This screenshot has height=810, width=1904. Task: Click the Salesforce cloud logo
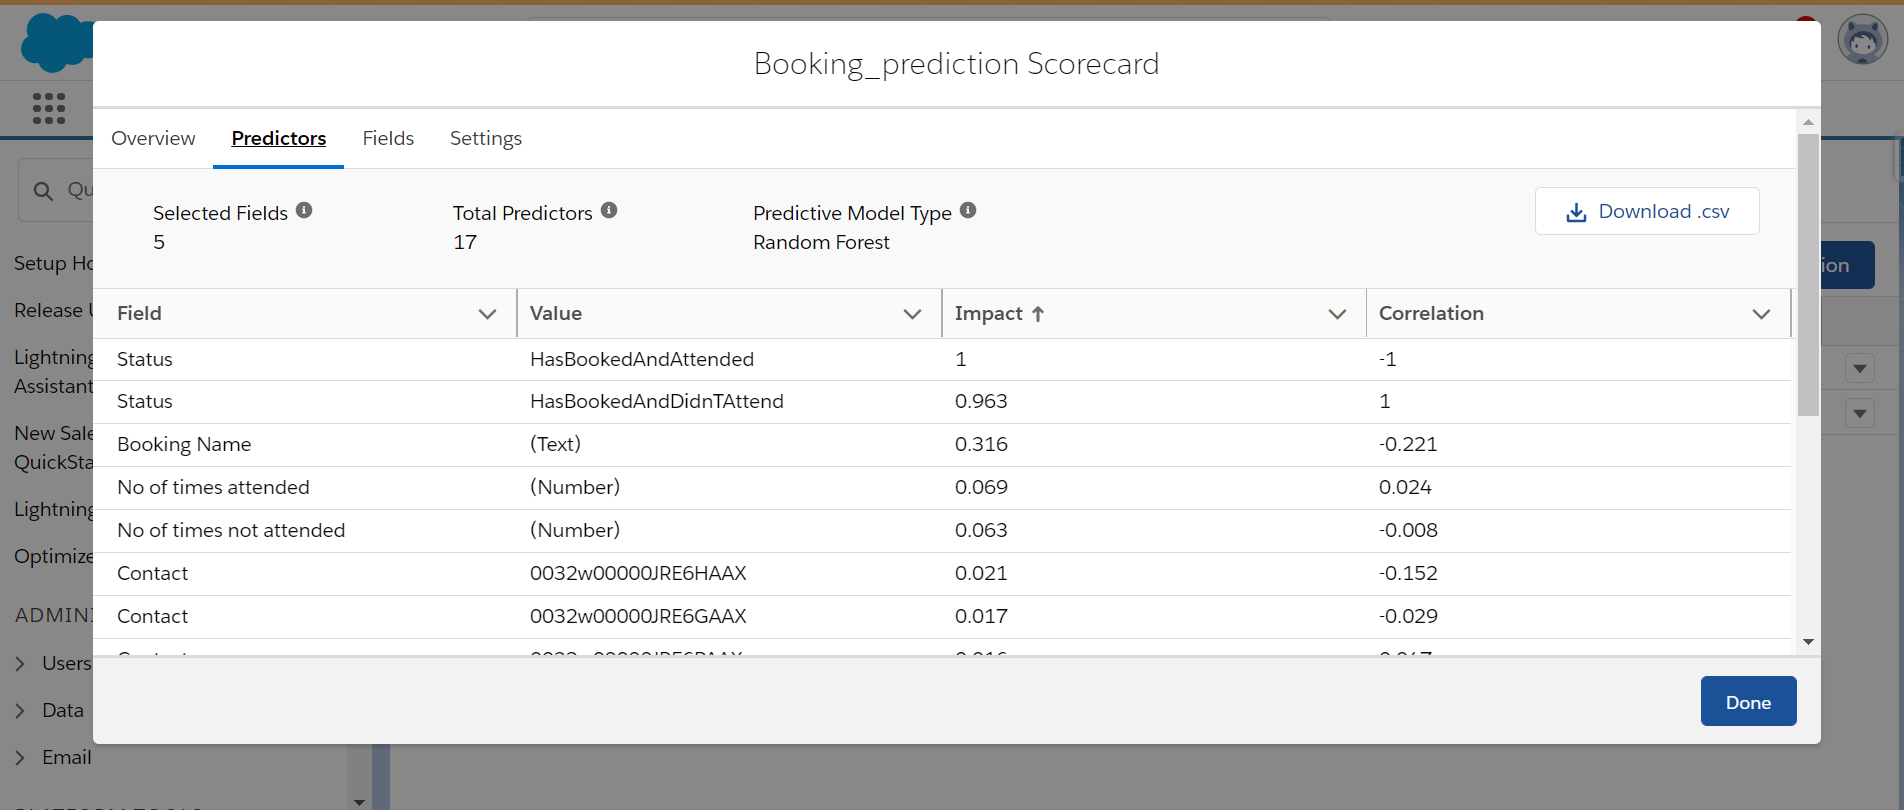(x=55, y=43)
